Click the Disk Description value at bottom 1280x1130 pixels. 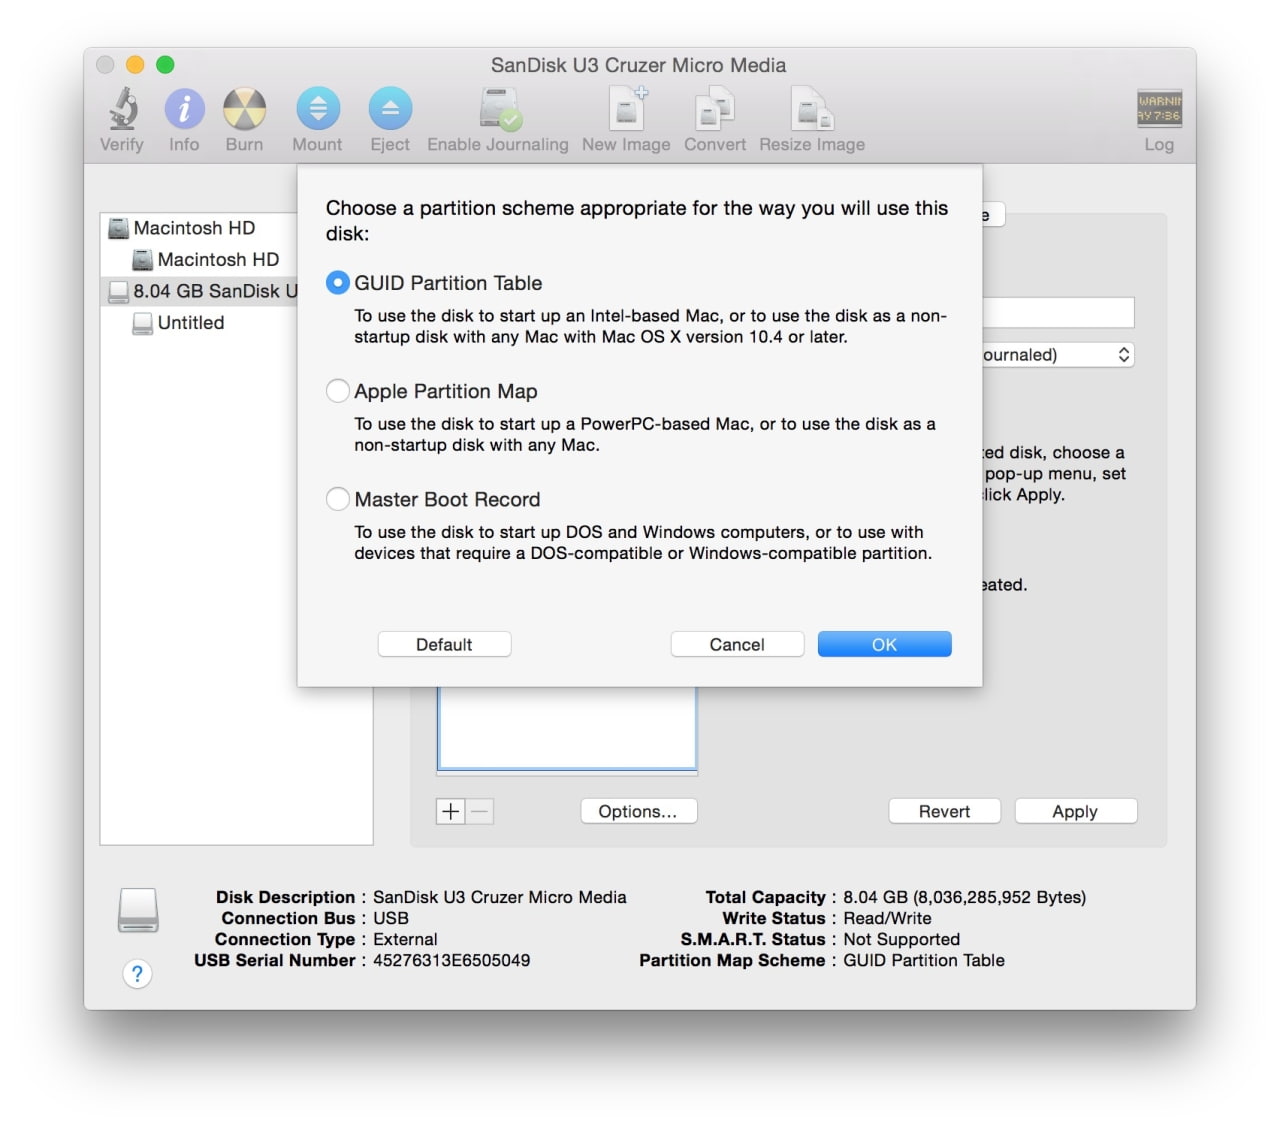(x=500, y=897)
